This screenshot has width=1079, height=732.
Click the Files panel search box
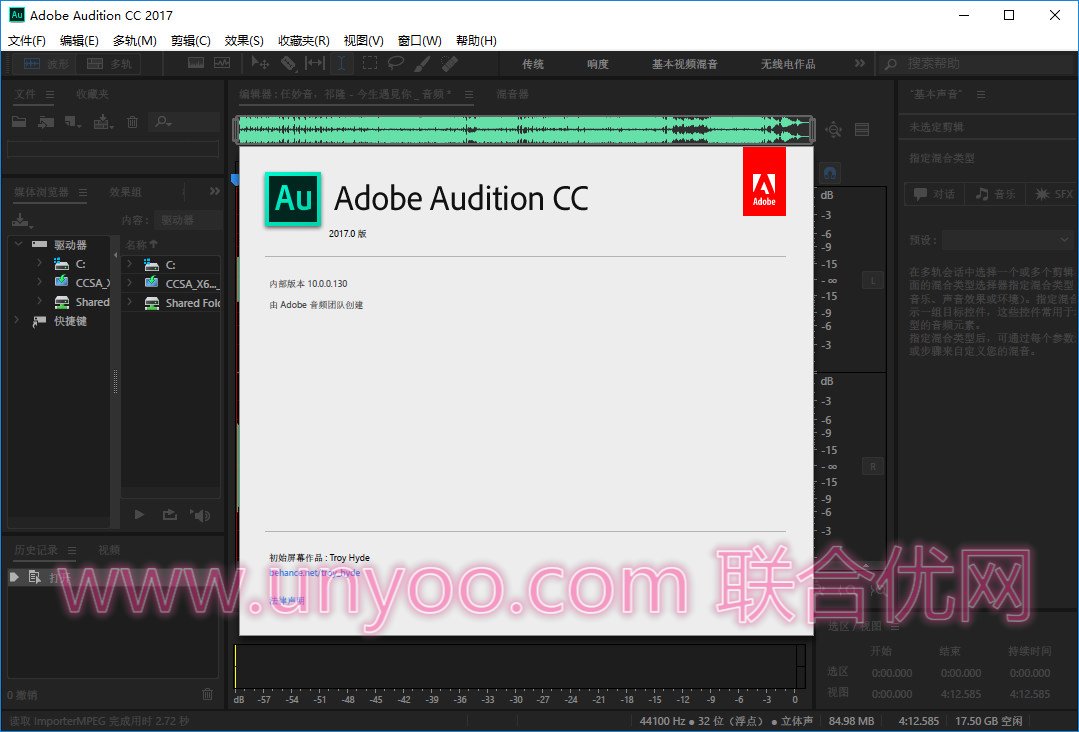[x=186, y=122]
